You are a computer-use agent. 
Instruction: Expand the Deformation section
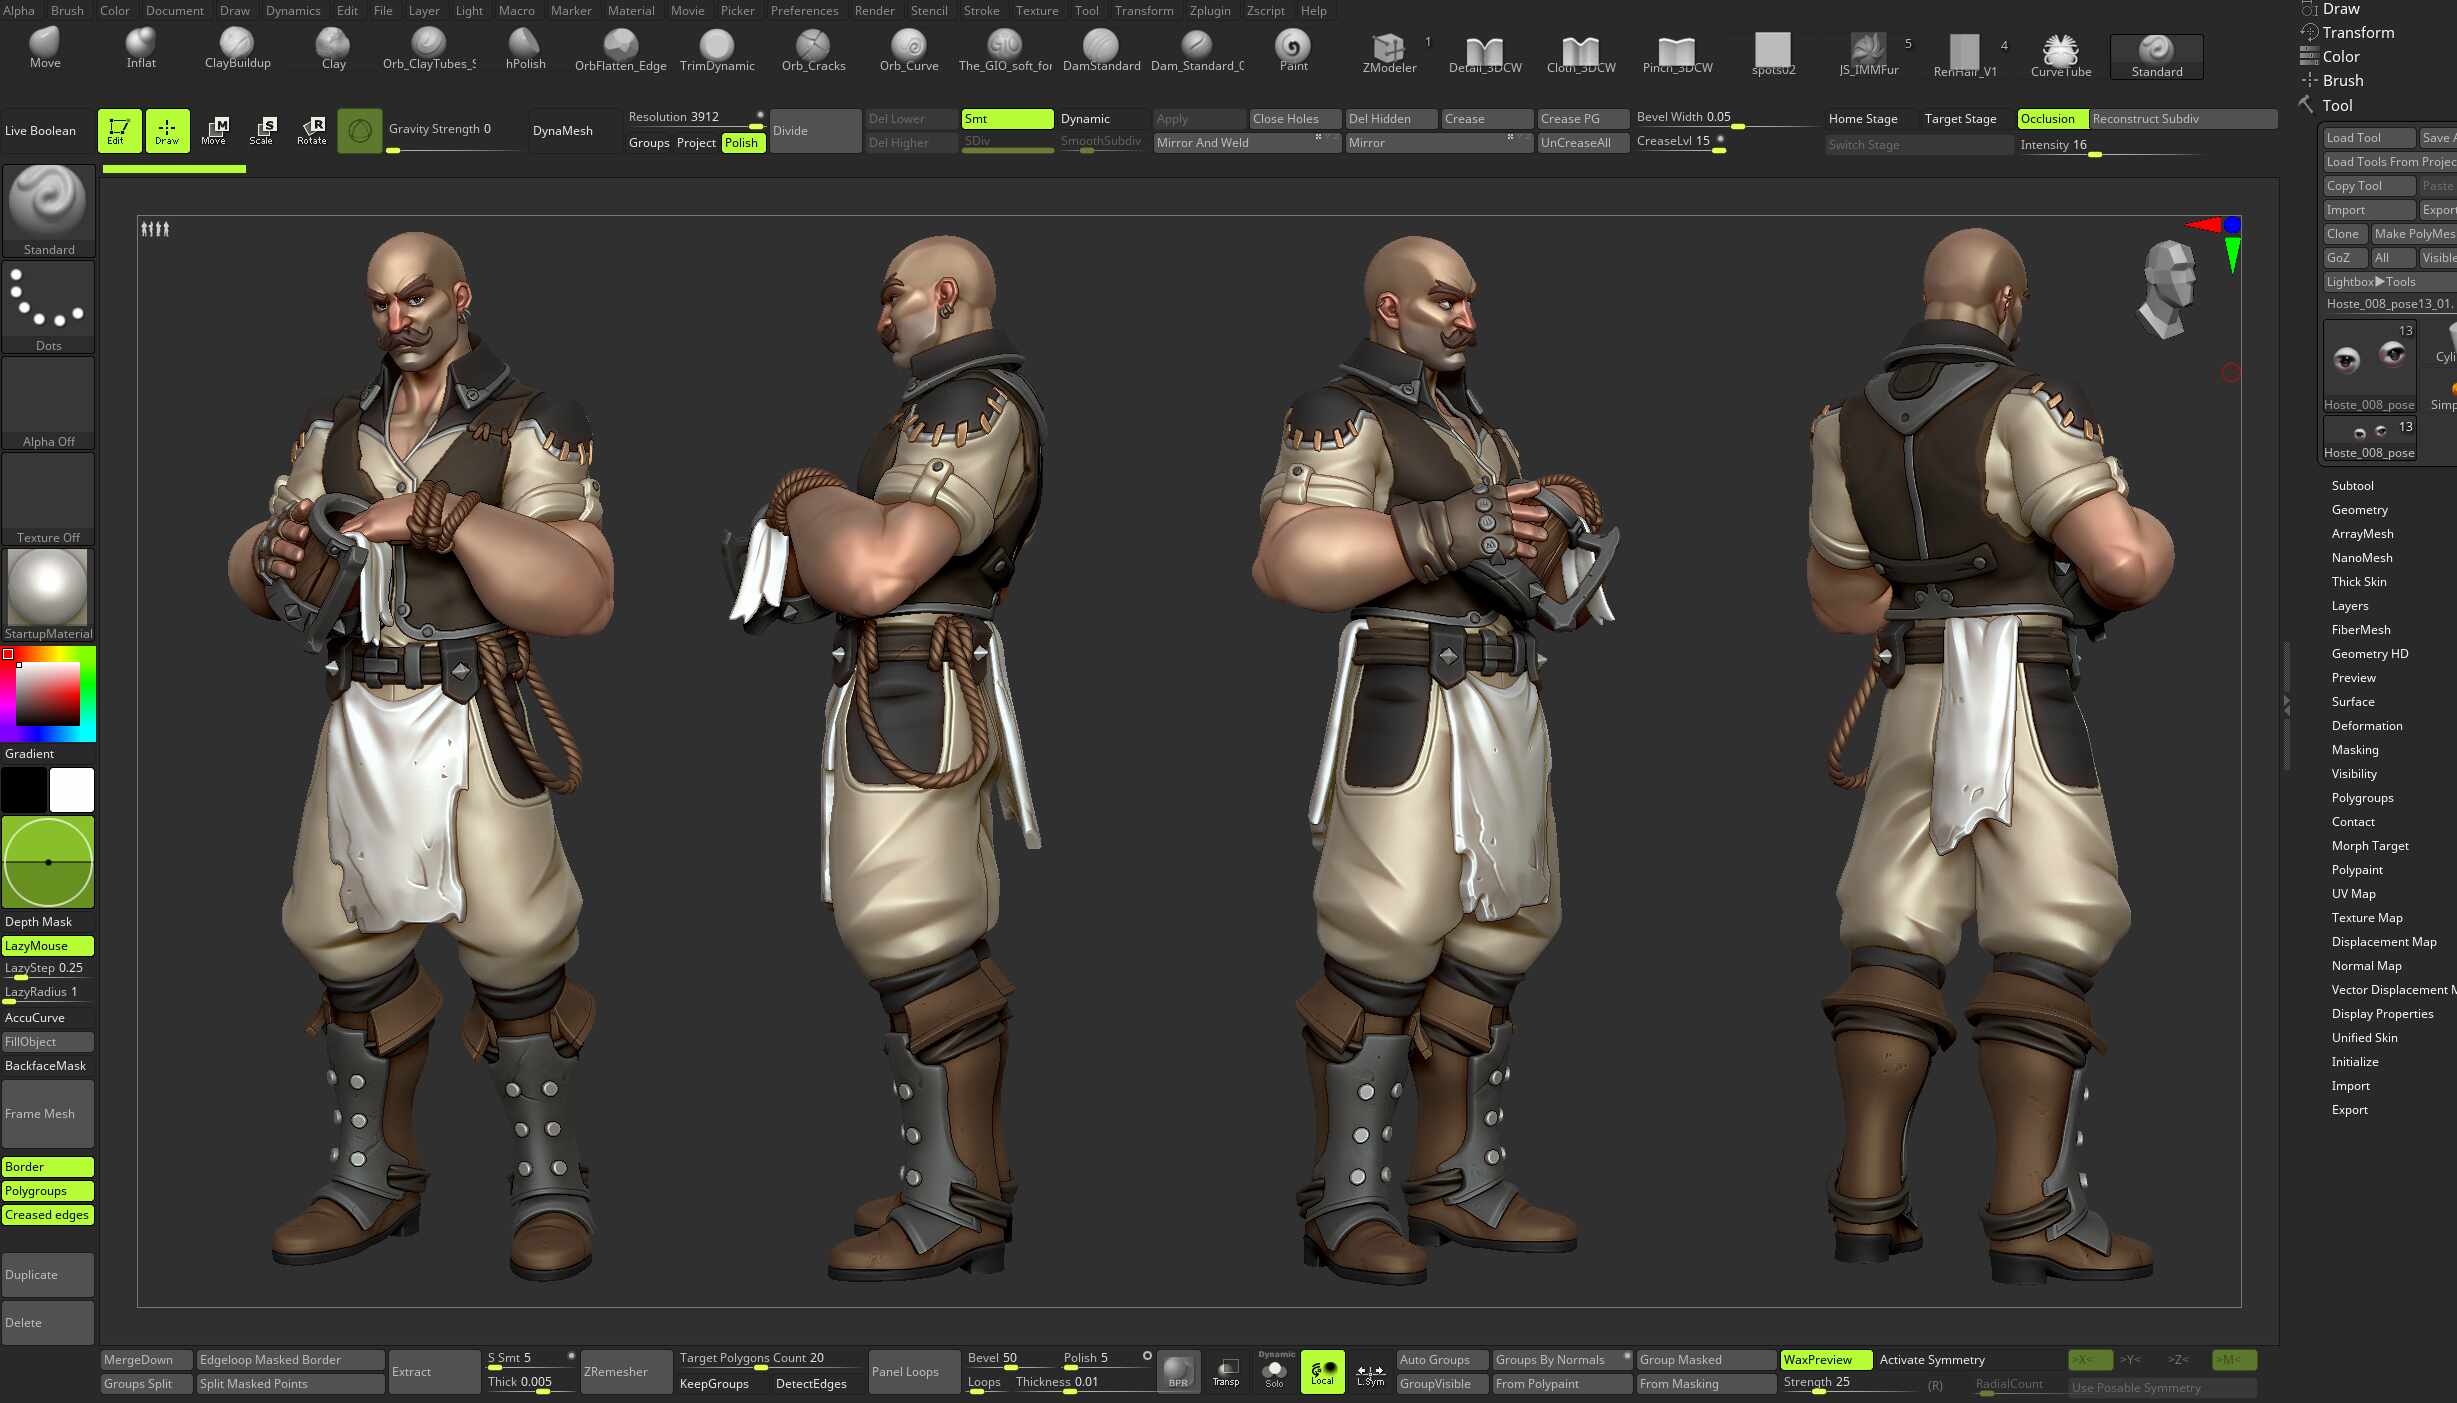(x=2366, y=725)
